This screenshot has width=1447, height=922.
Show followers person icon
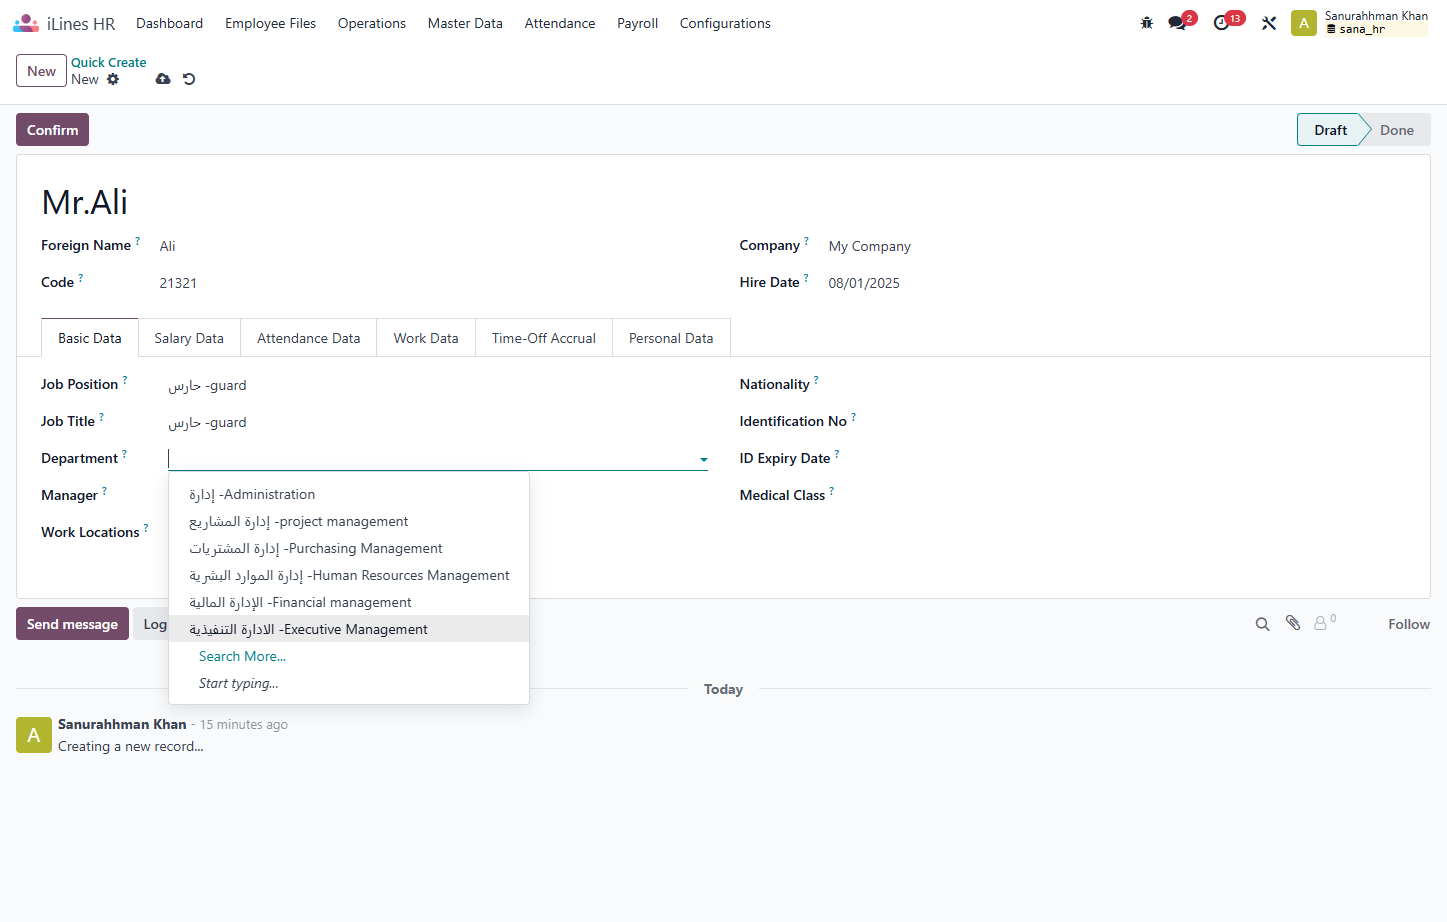(x=1324, y=623)
